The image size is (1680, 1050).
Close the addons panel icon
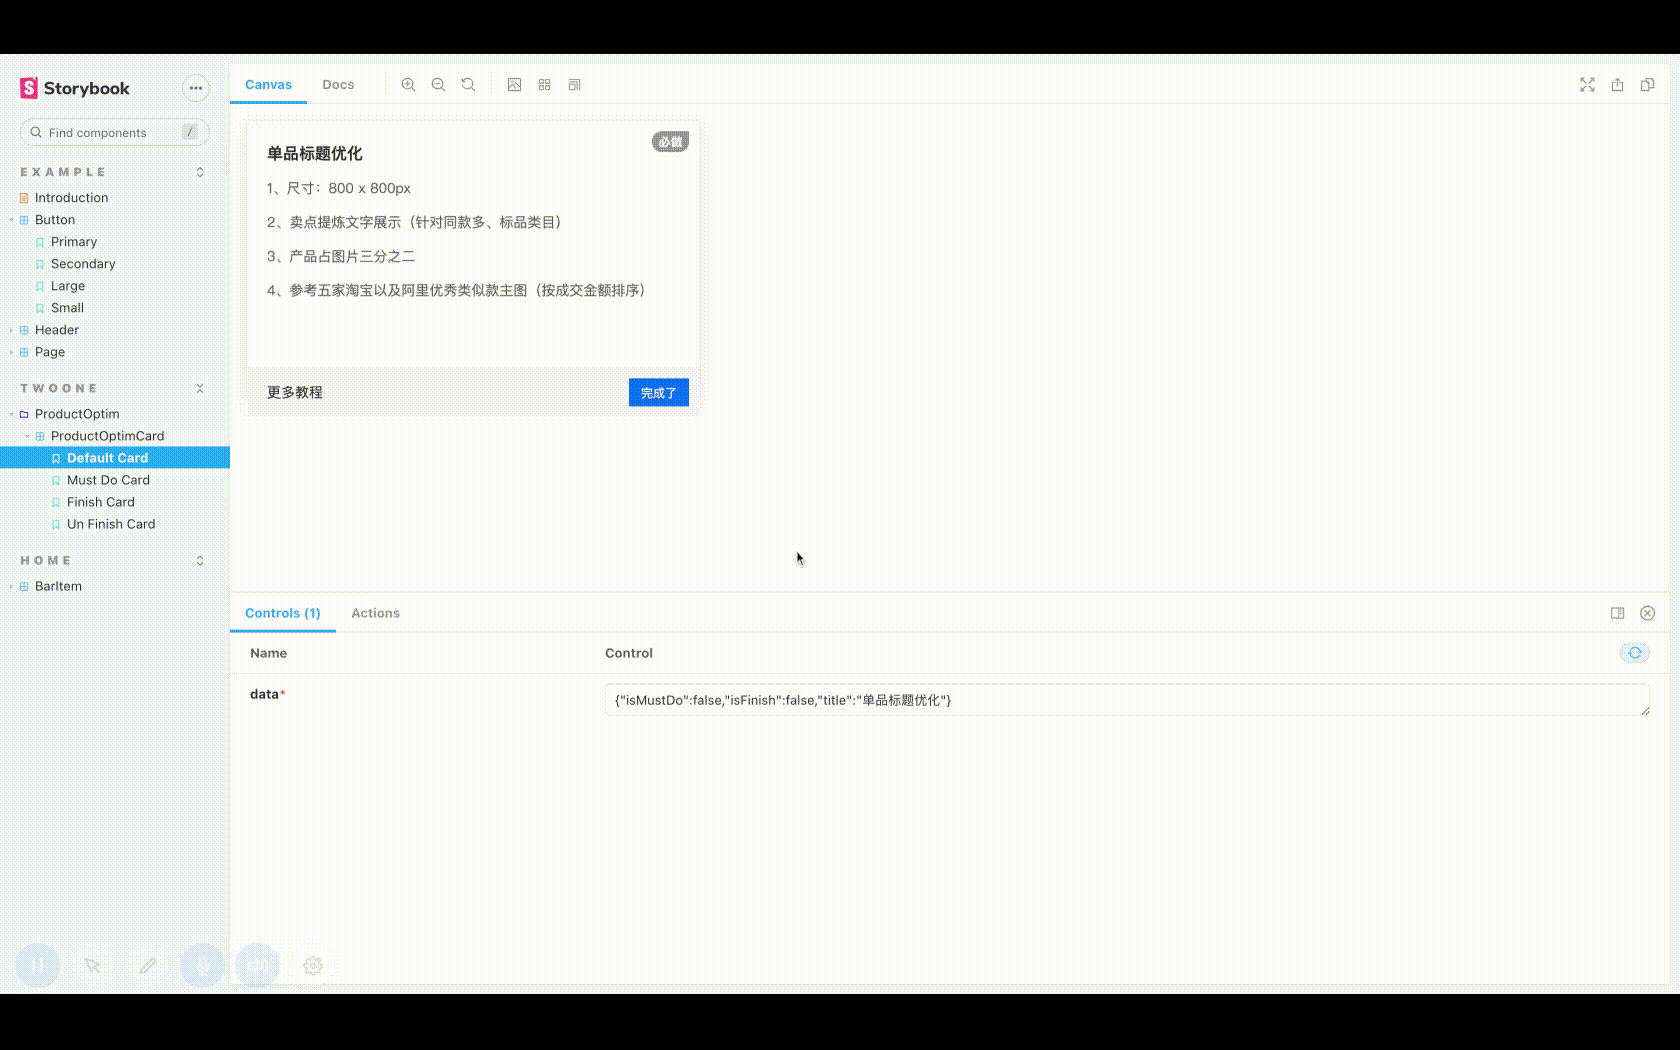(x=1647, y=613)
